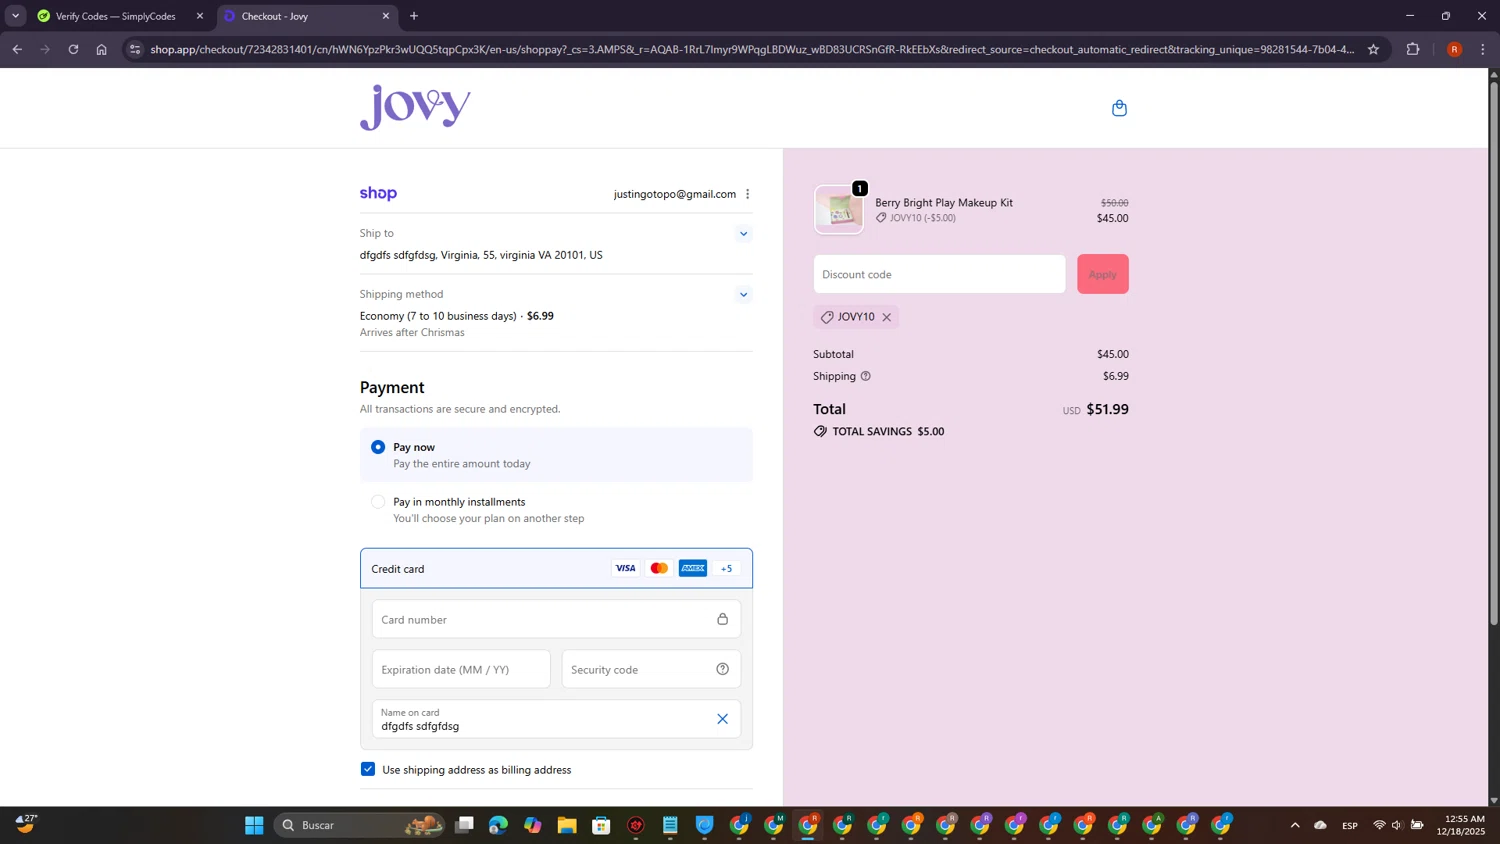Show hidden system tray icons

[1295, 825]
